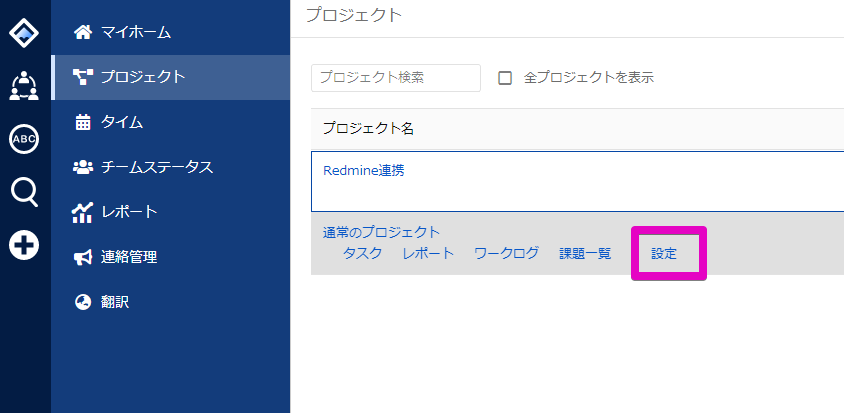Open レポート link under 通常のプロジェクト
Viewport: 844px width, 413px height.
pyautogui.click(x=428, y=254)
